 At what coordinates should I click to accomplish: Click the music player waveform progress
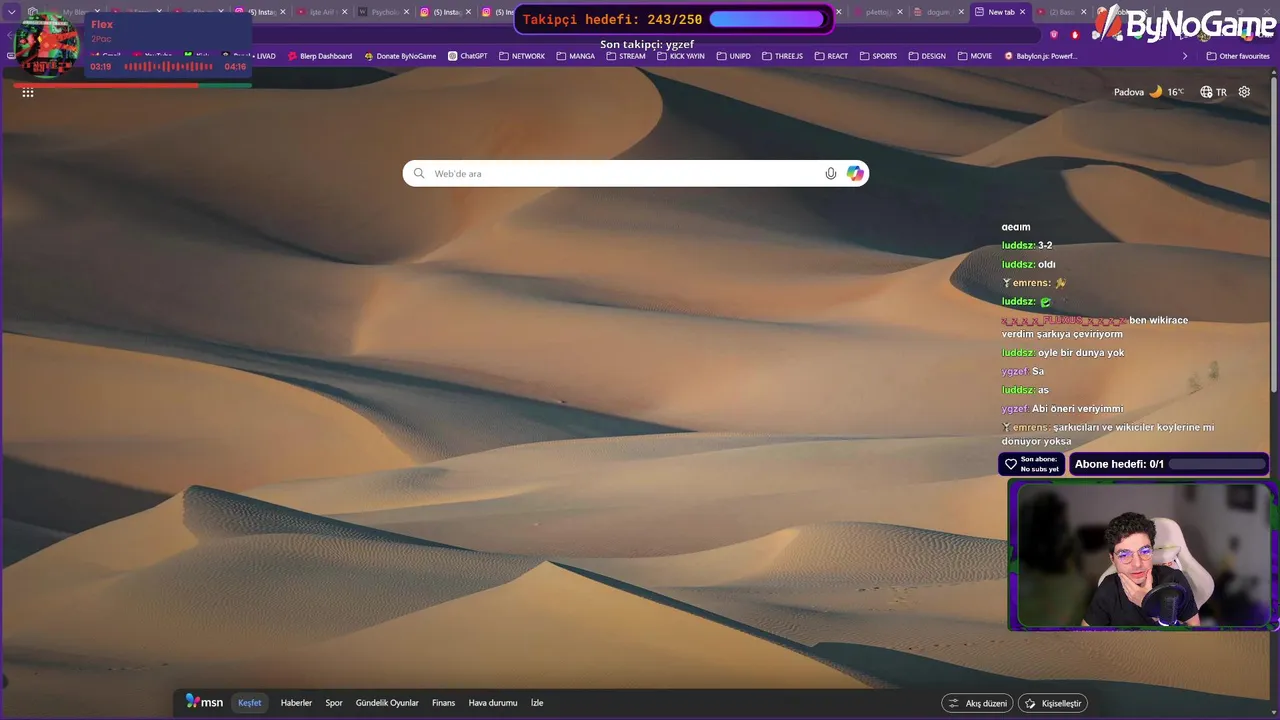(x=168, y=67)
